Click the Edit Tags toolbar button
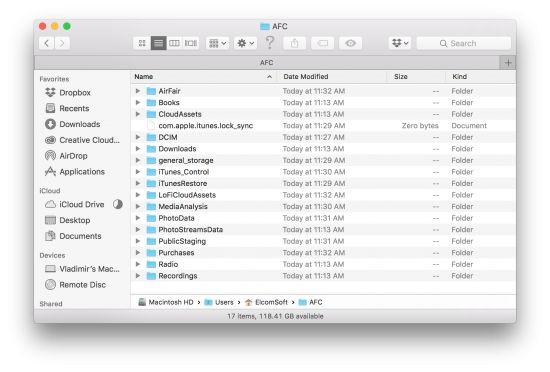Screen dimensions: 550x372 click(322, 43)
